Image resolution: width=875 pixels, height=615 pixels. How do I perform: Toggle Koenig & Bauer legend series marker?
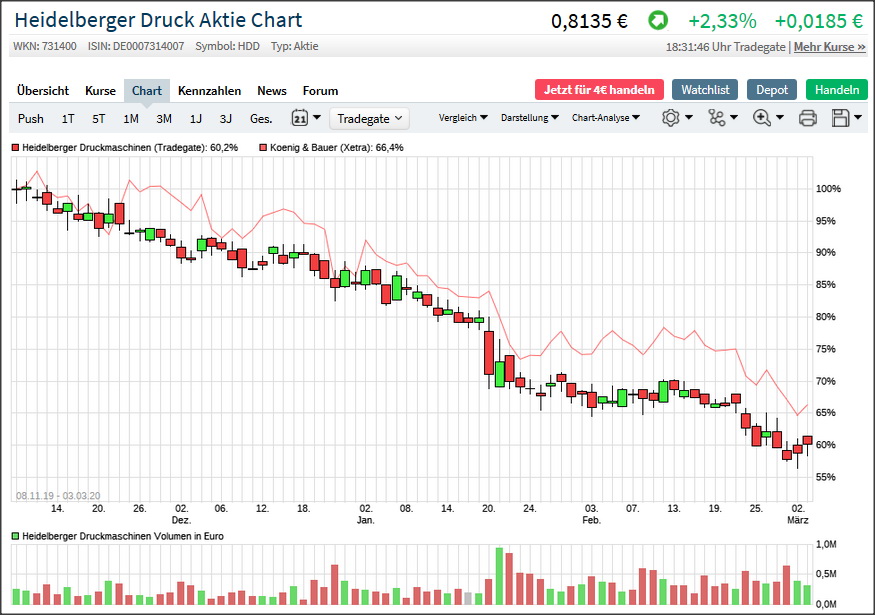click(x=263, y=147)
